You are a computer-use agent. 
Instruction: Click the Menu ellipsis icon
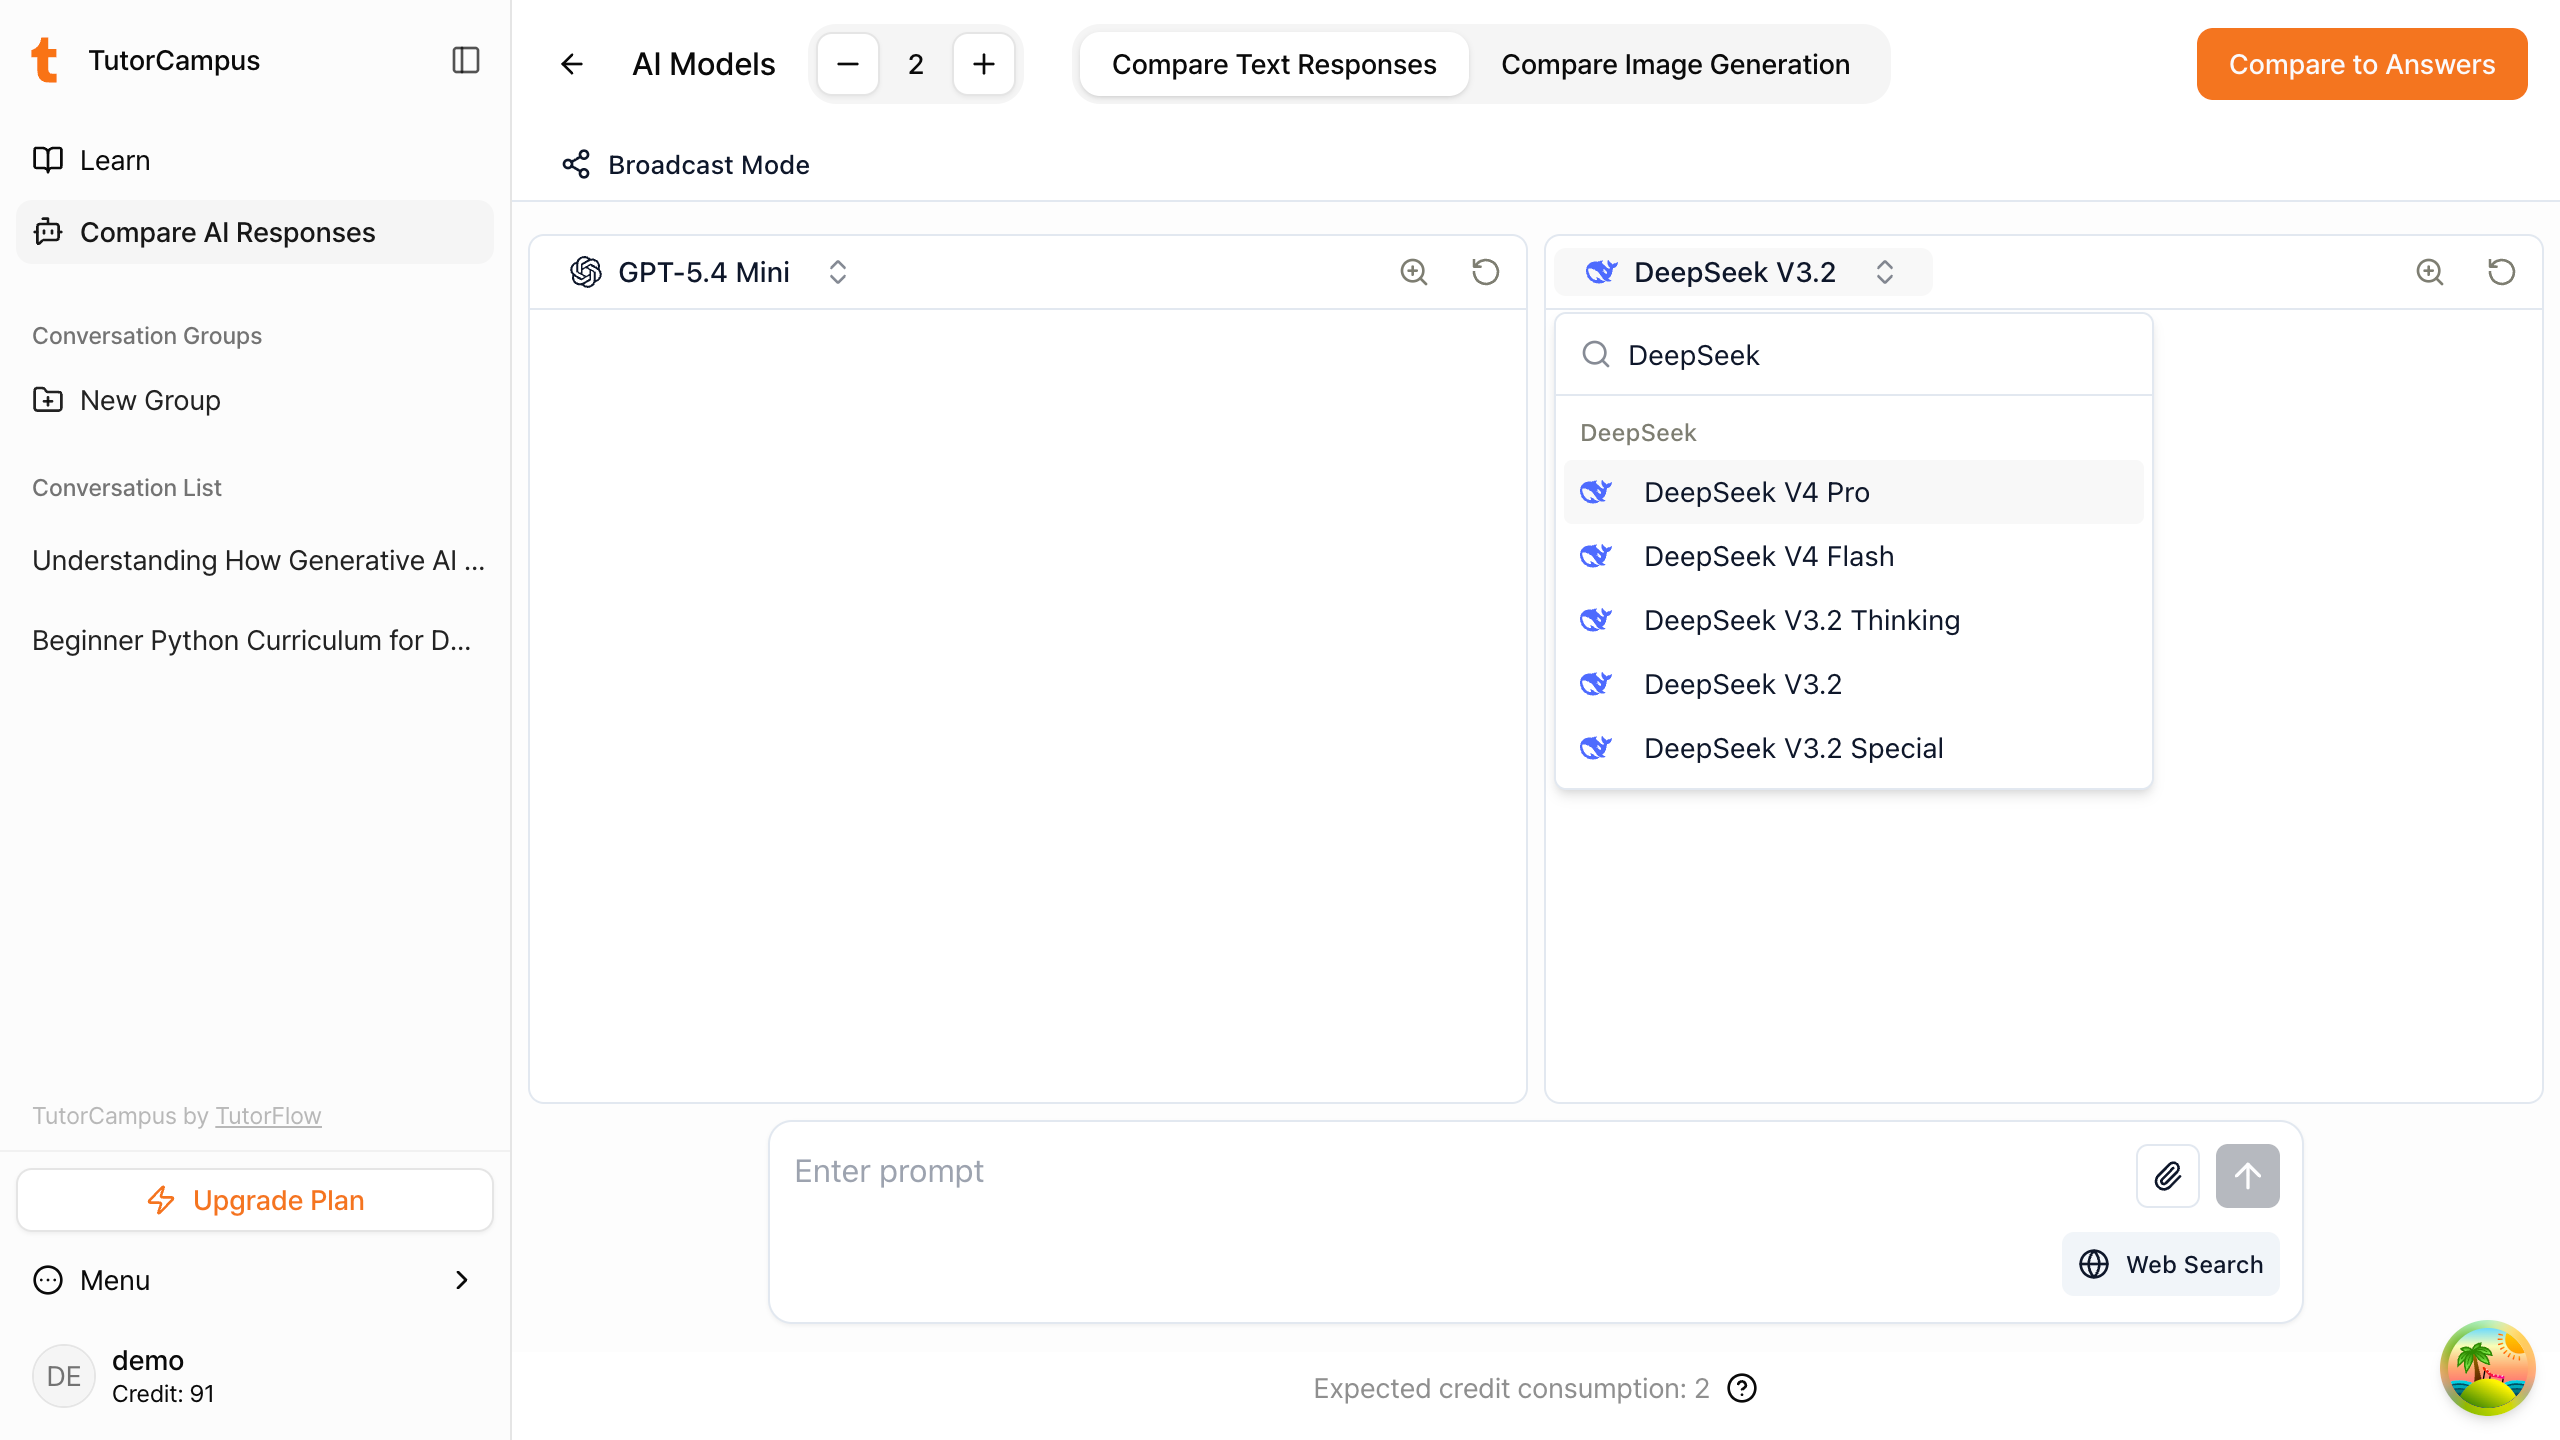[48, 1280]
